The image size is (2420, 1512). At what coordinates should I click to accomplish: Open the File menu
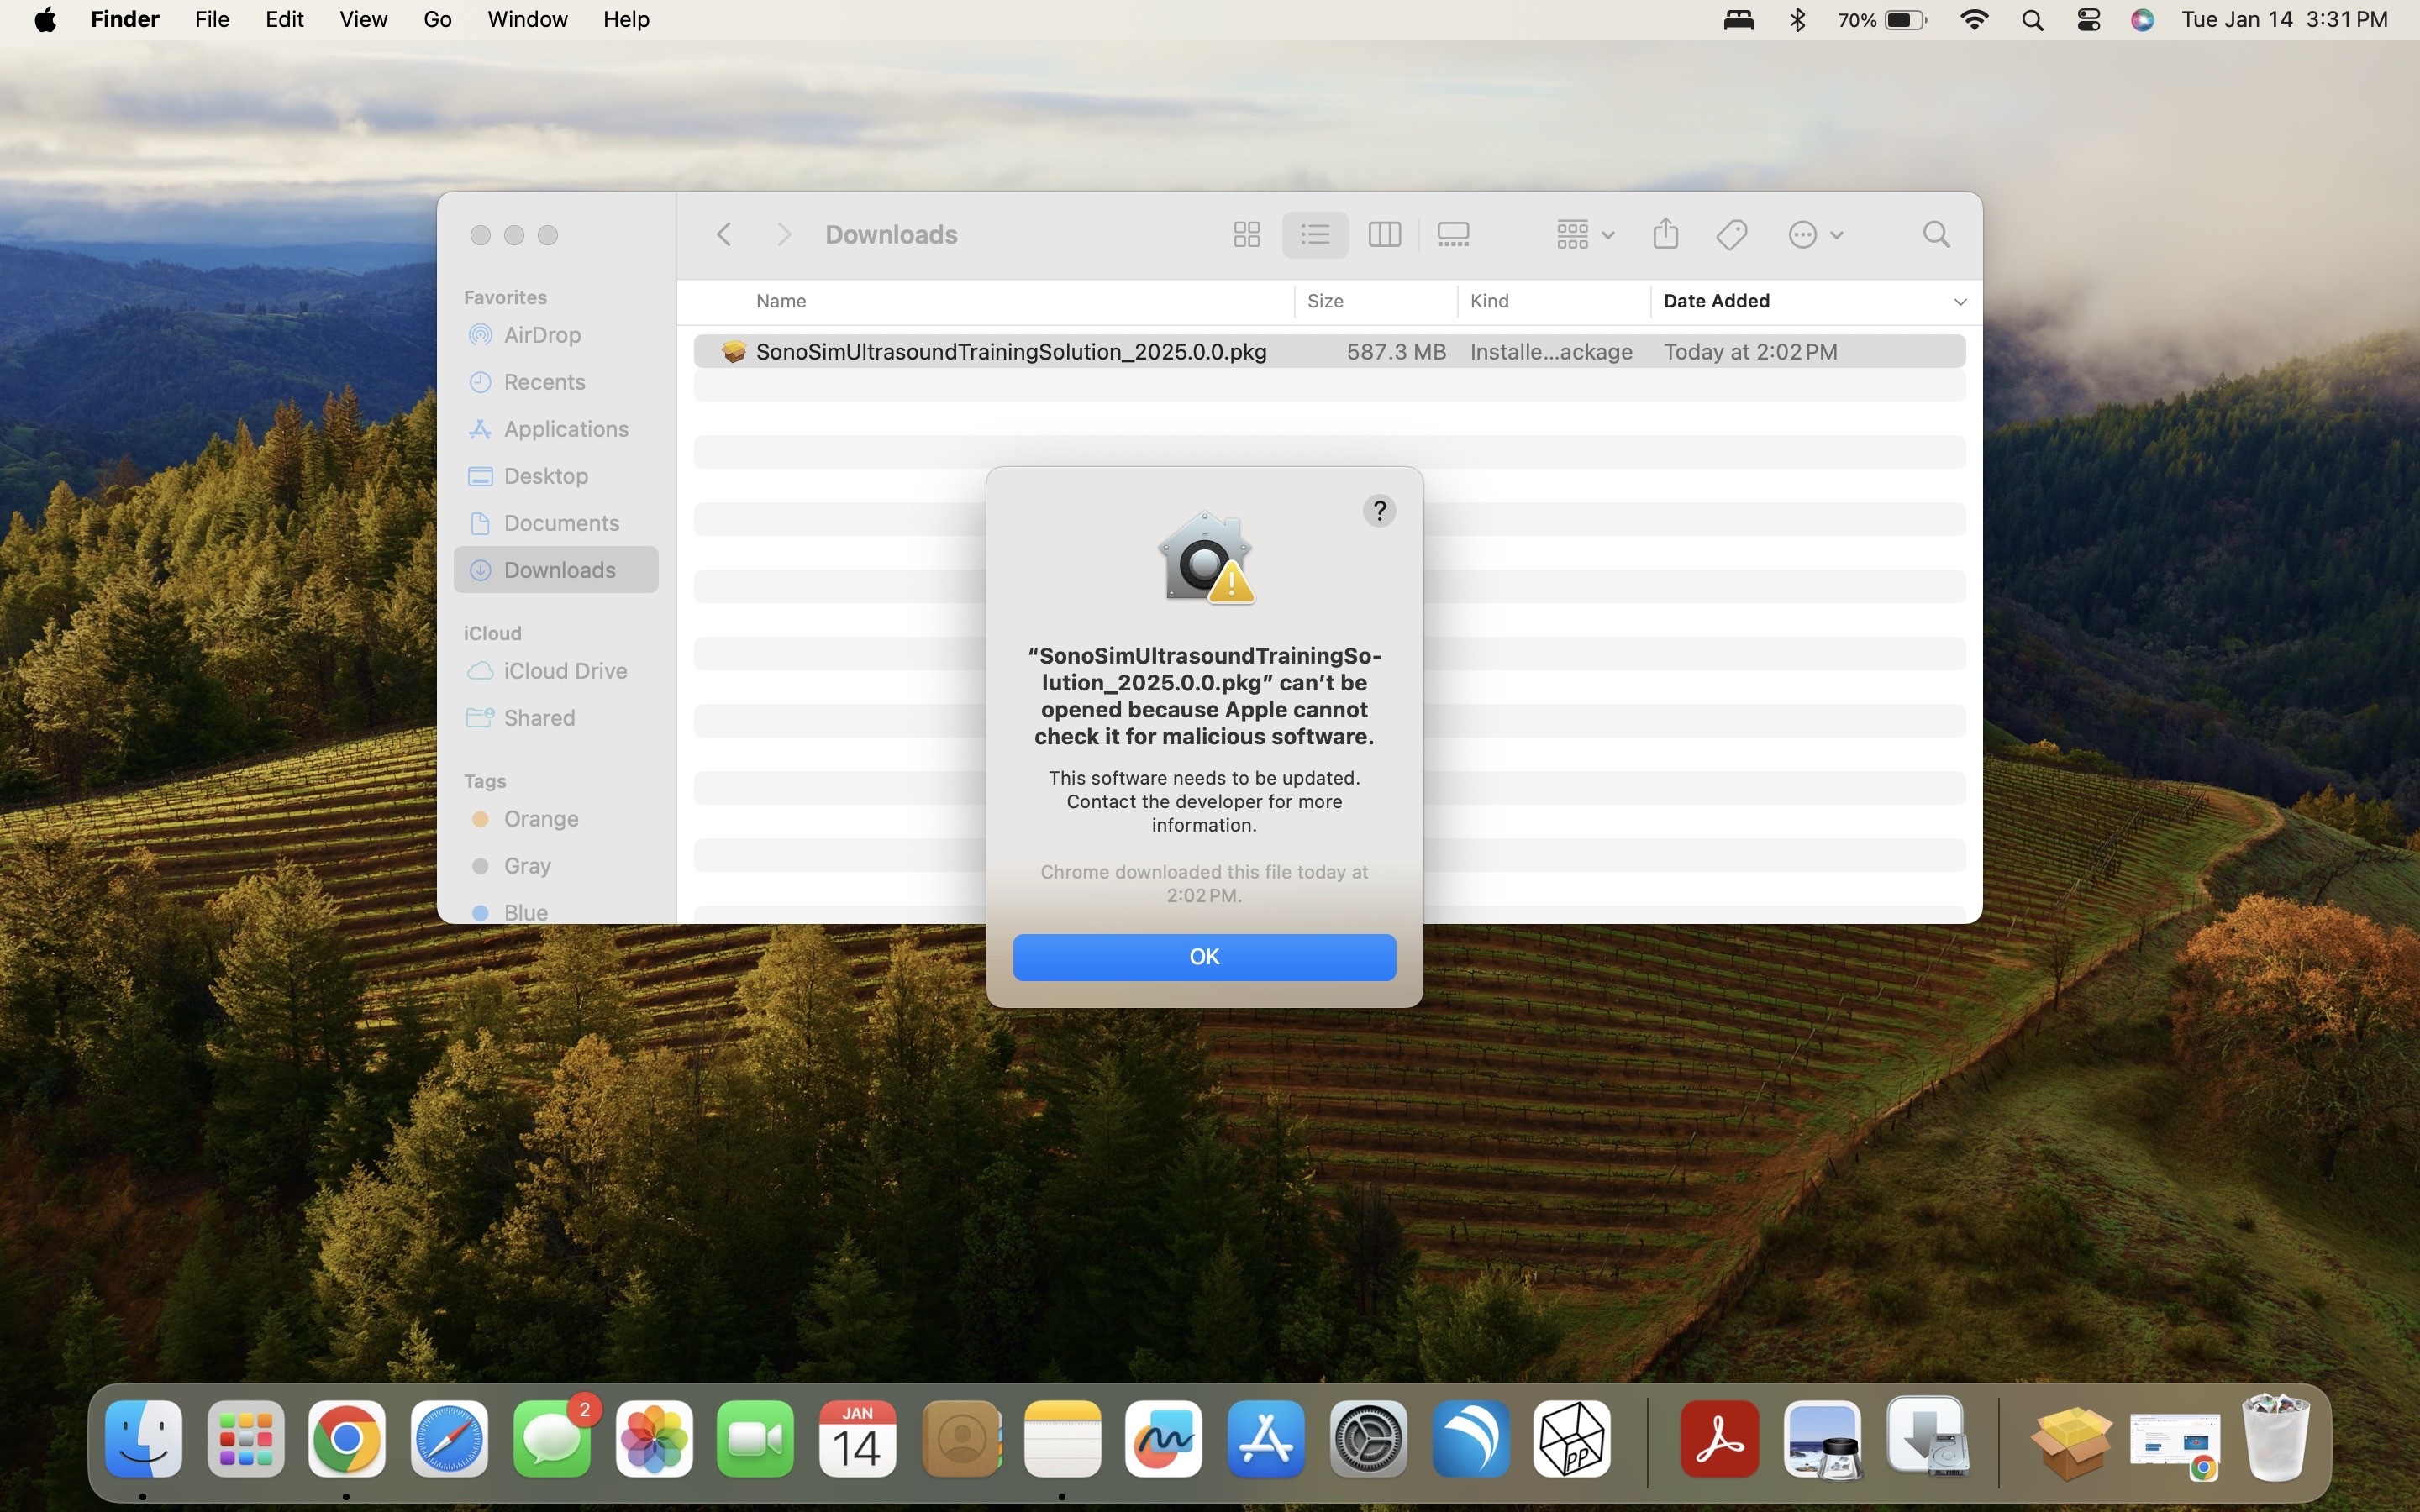pyautogui.click(x=212, y=20)
